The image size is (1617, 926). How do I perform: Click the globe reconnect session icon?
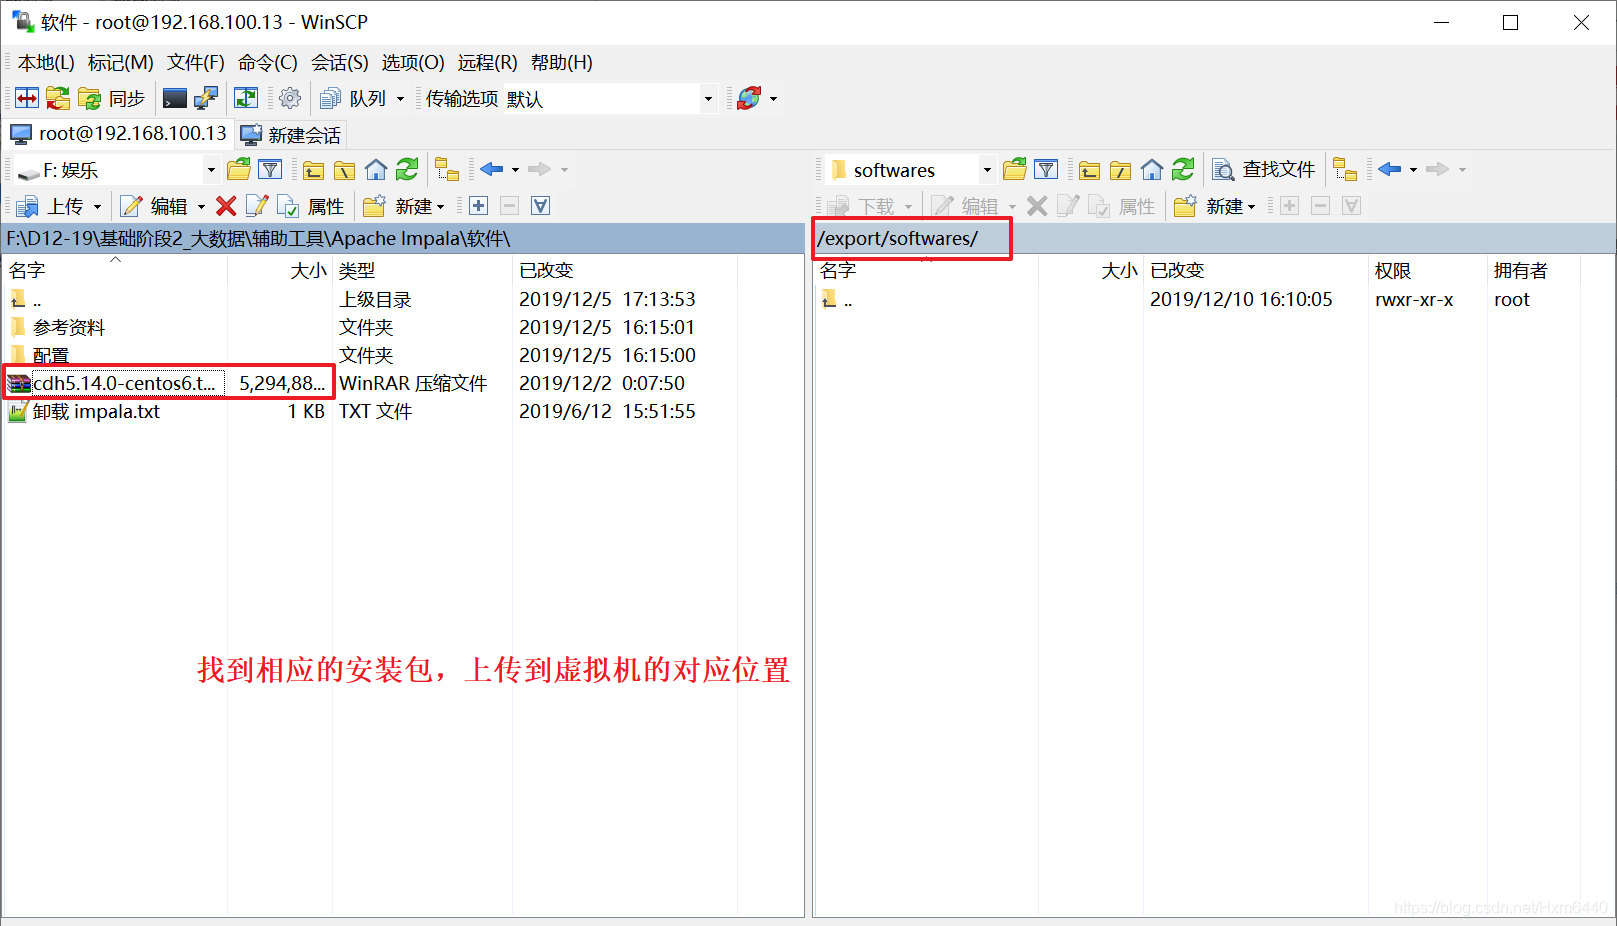pos(749,98)
